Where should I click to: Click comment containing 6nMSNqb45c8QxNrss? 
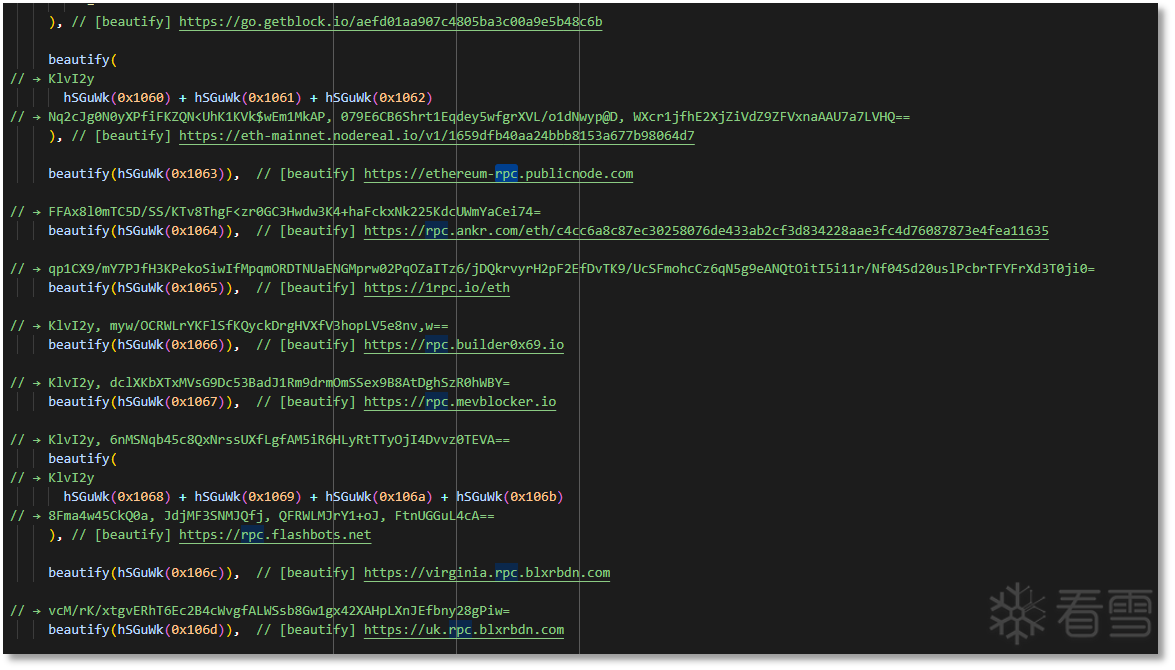pos(260,439)
